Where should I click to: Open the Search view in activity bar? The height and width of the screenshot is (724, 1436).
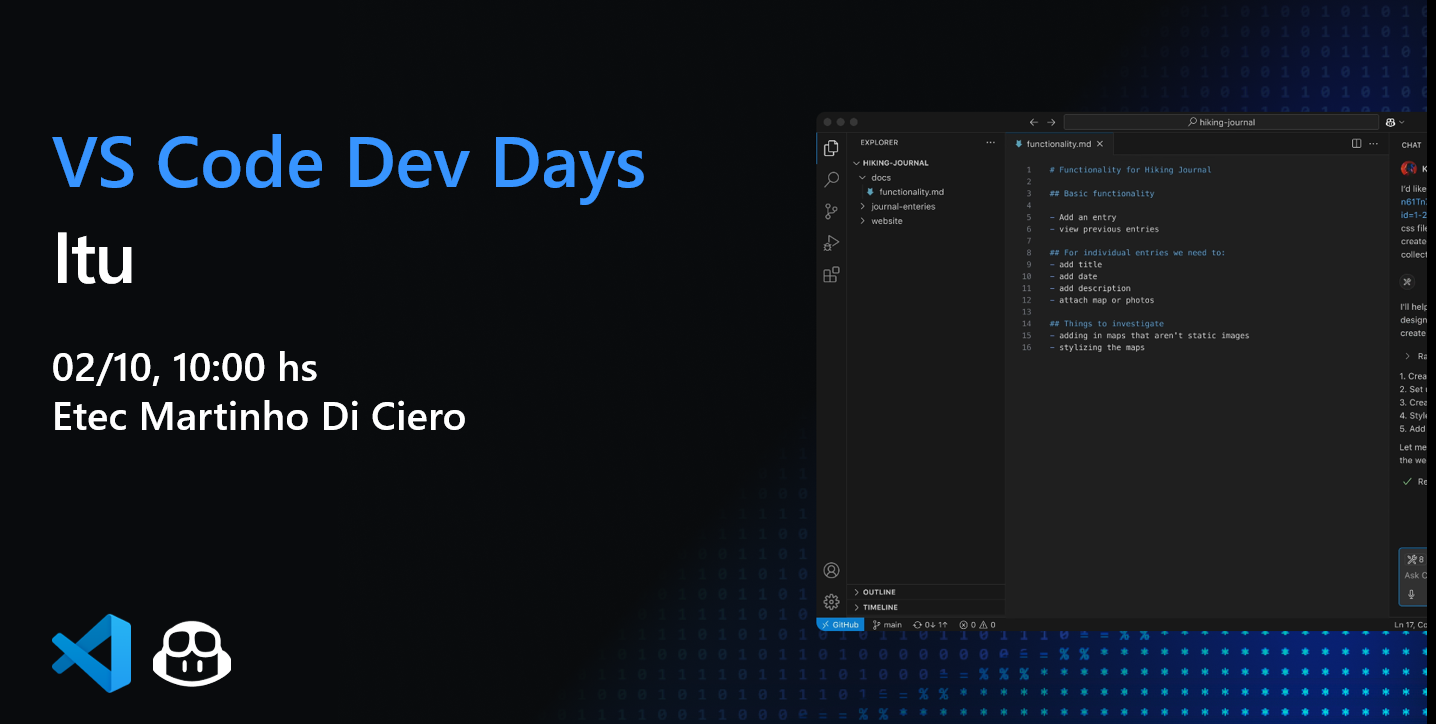[x=831, y=180]
